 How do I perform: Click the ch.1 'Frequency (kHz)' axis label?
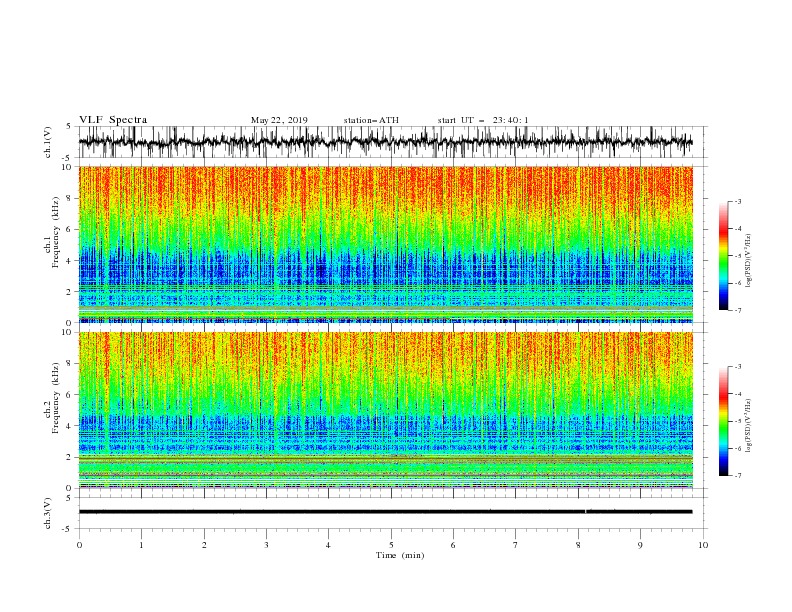click(56, 232)
